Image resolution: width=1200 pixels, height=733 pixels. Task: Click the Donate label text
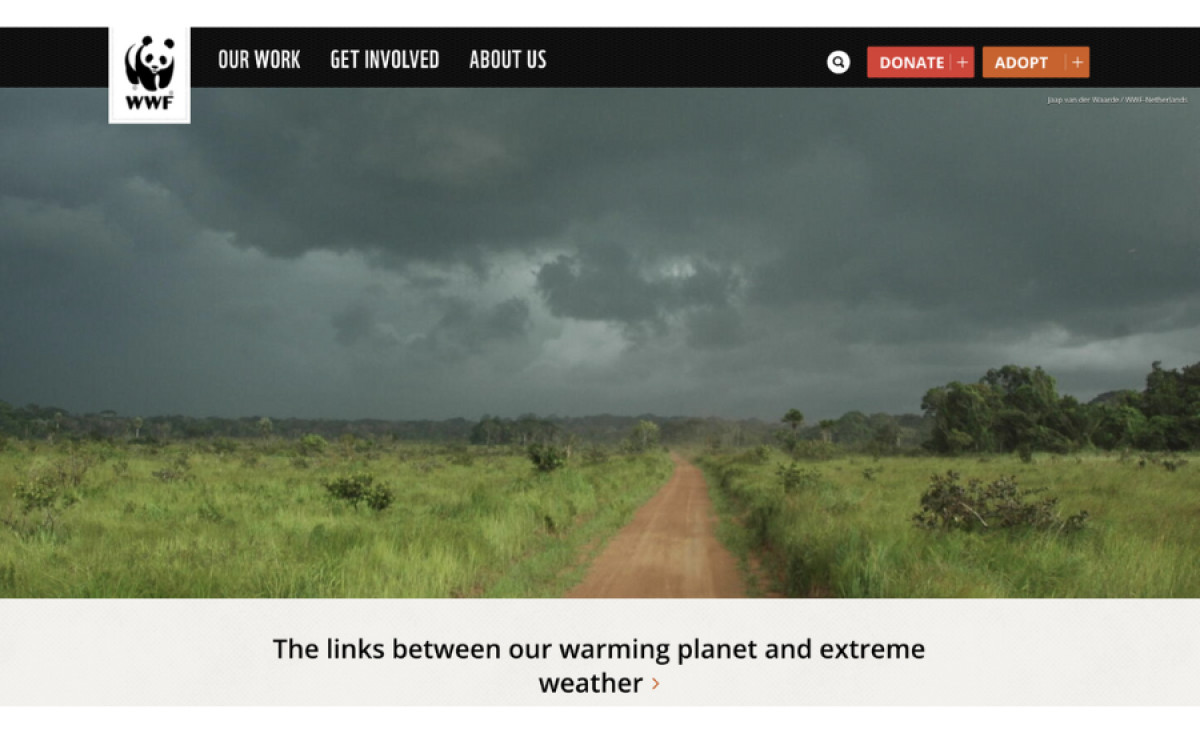pos(911,62)
